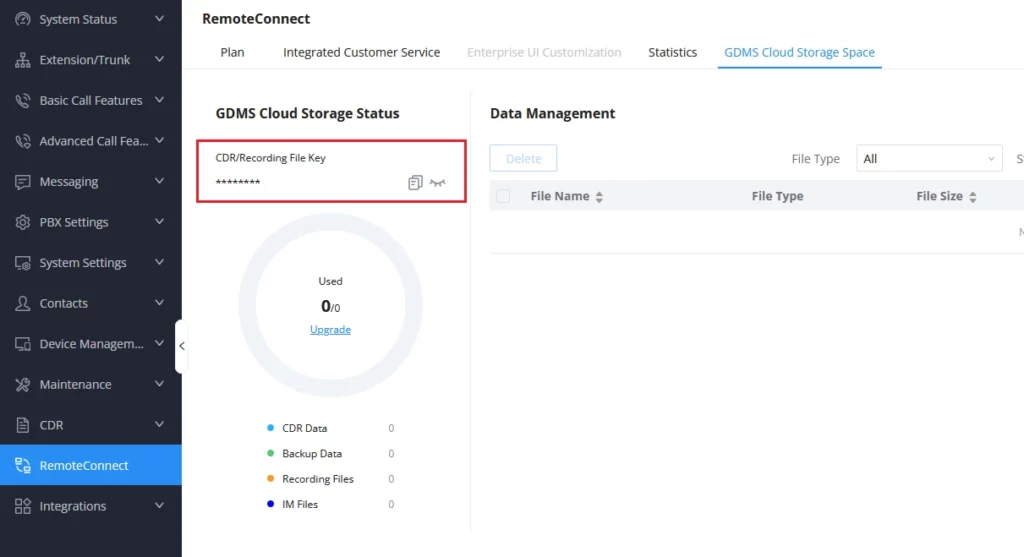The width and height of the screenshot is (1024, 557).
Task: Click the PBX Settings gear icon
Action: (x=22, y=222)
